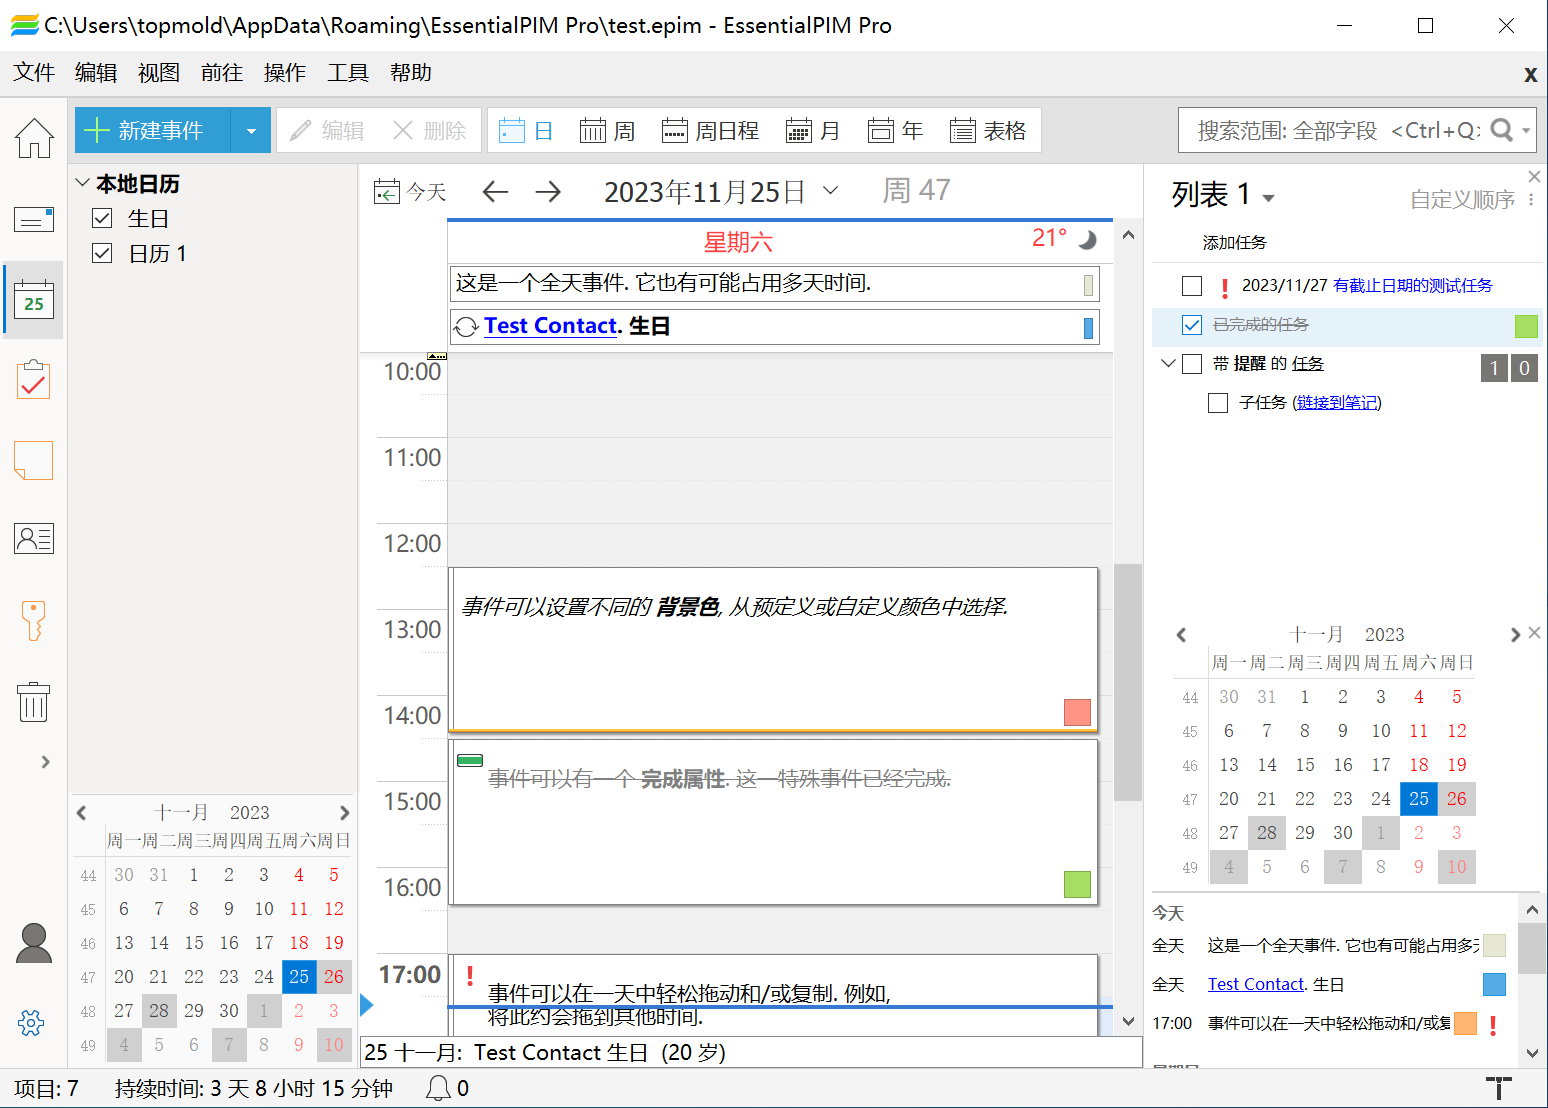Click reminder bell icon in status bar
This screenshot has width=1548, height=1108.
click(x=438, y=1088)
